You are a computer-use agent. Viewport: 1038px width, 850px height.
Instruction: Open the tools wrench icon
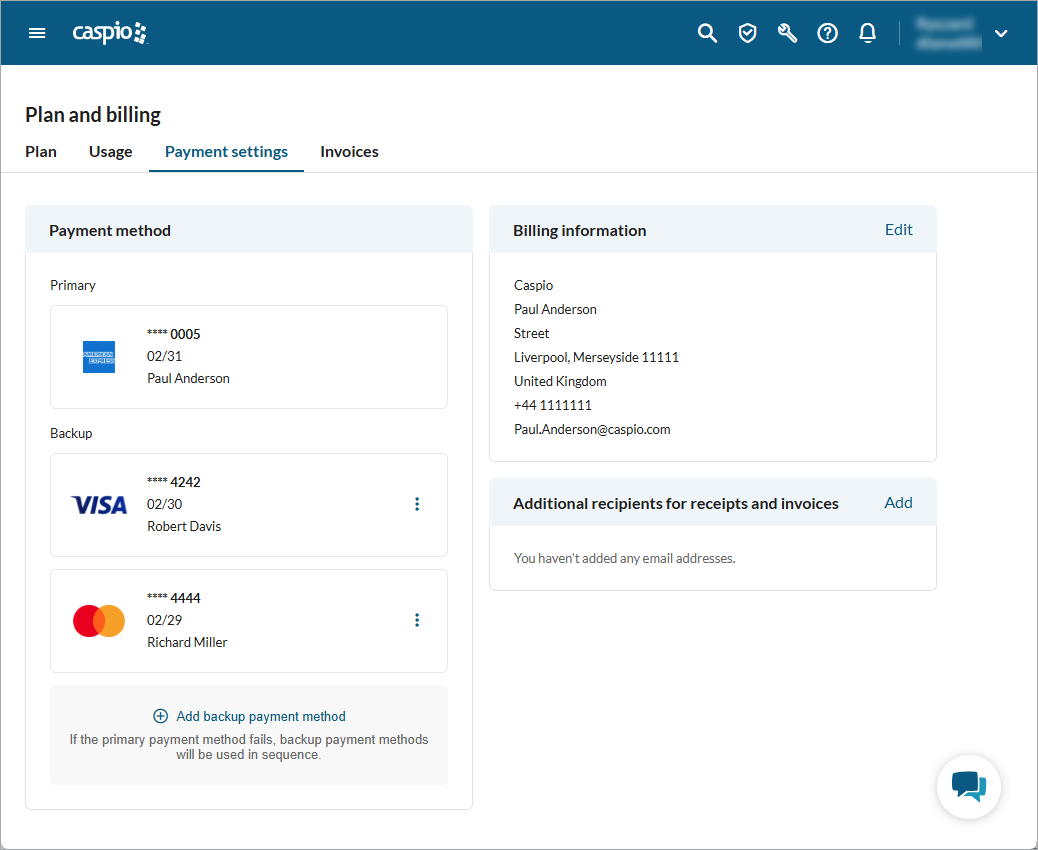787,33
